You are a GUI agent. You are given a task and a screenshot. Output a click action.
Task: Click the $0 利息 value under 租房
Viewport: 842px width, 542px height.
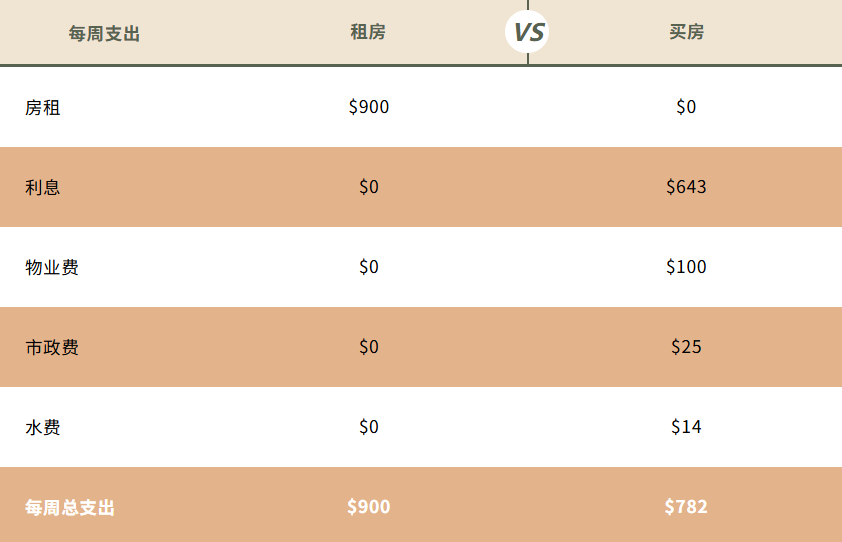tap(369, 187)
